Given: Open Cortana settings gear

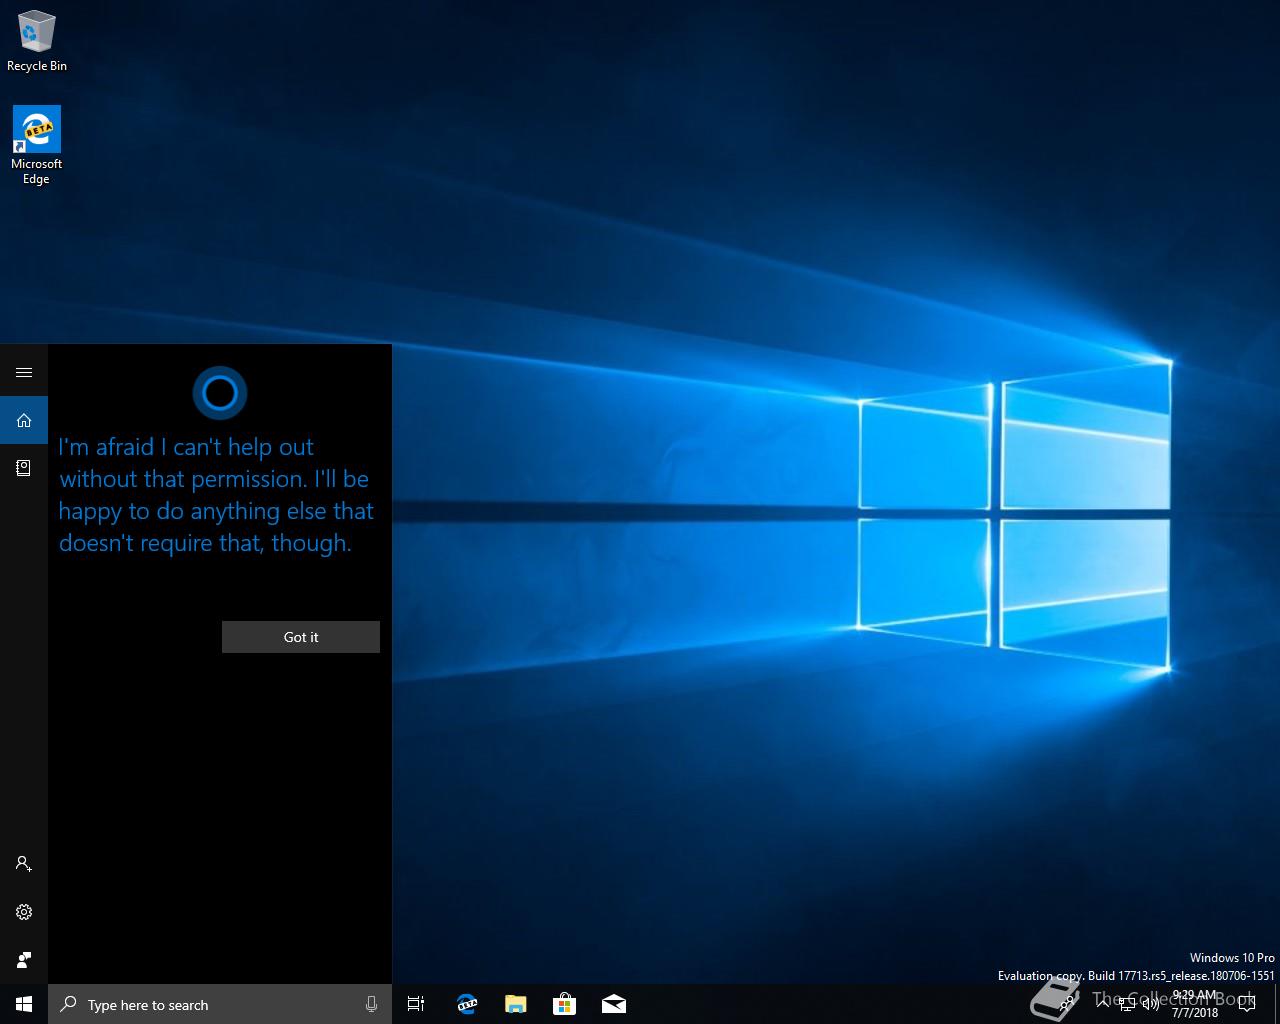Looking at the screenshot, I should tap(24, 912).
